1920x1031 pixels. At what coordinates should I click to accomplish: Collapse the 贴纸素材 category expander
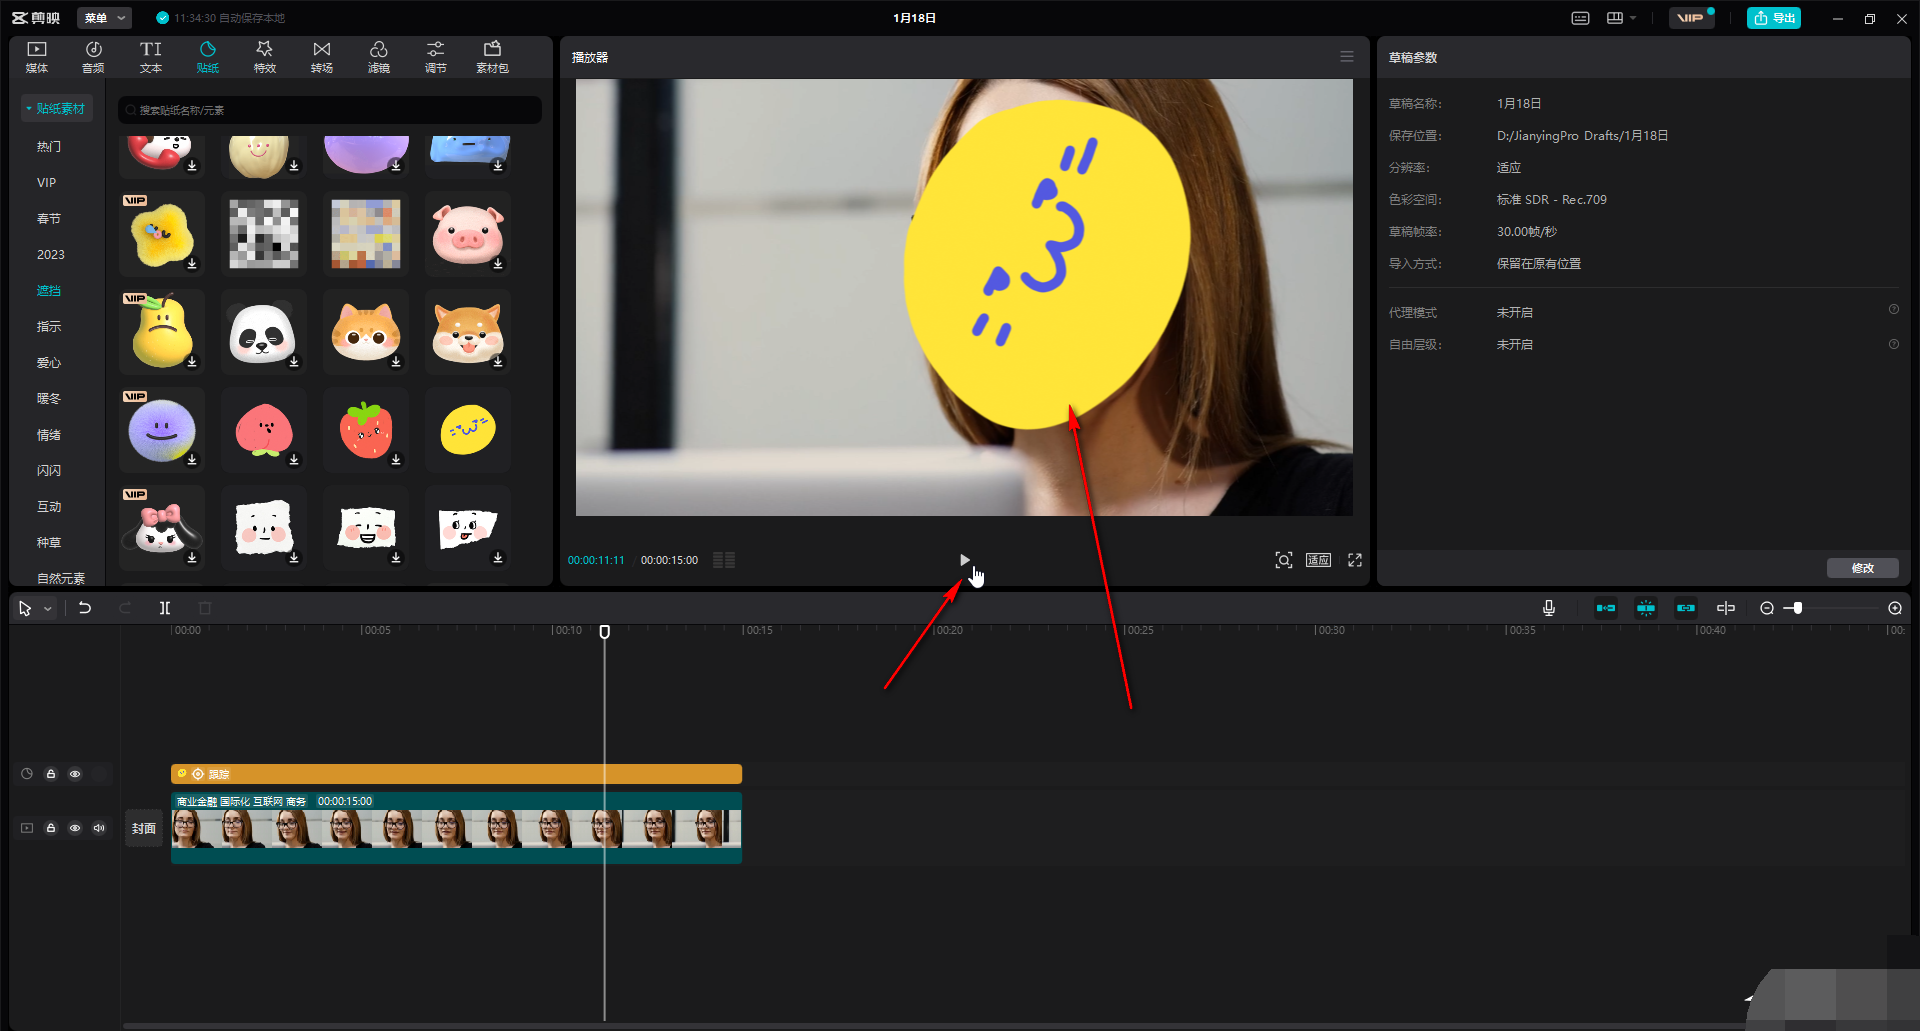[29, 109]
